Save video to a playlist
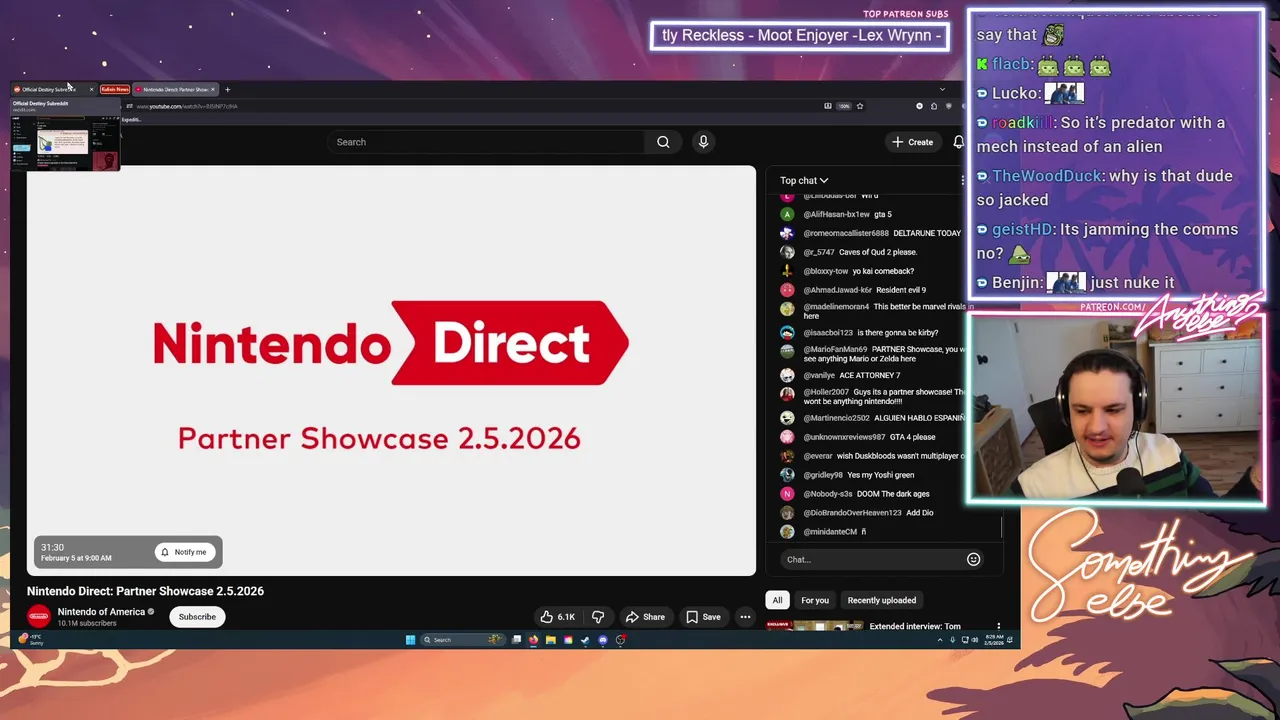The width and height of the screenshot is (1280, 720). 703,617
